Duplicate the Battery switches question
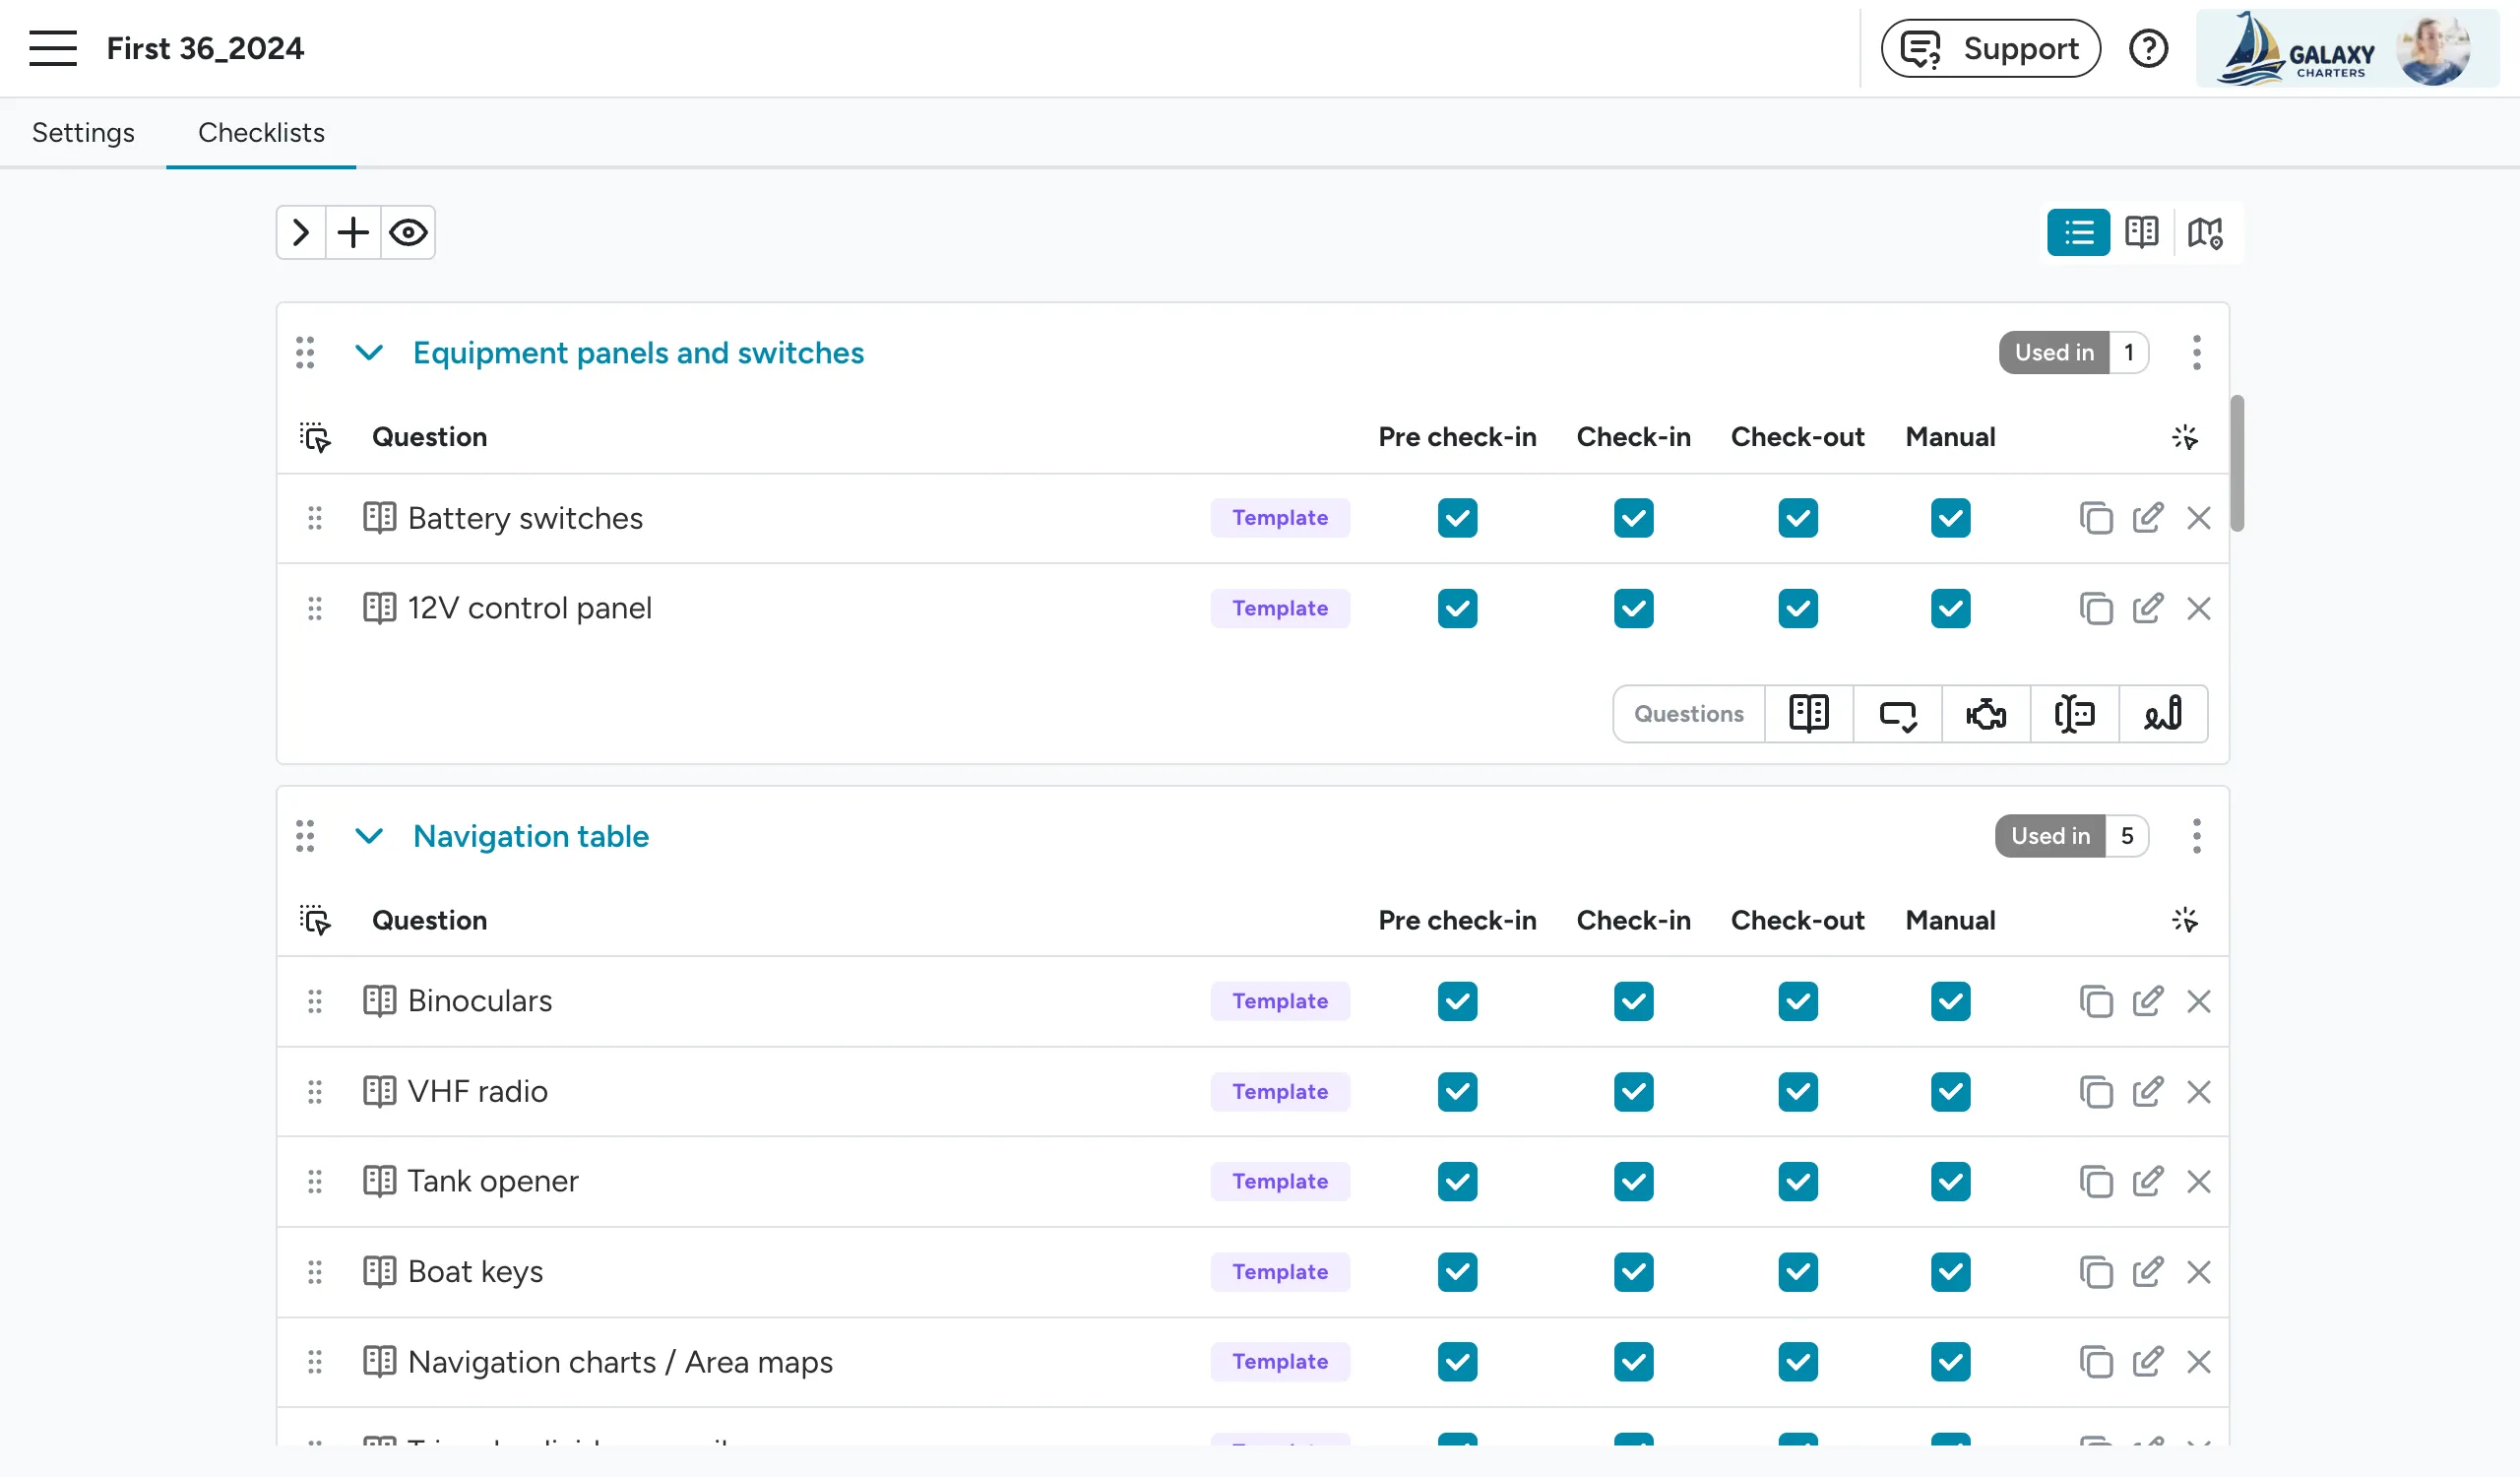The image size is (2520, 1477). point(2095,518)
